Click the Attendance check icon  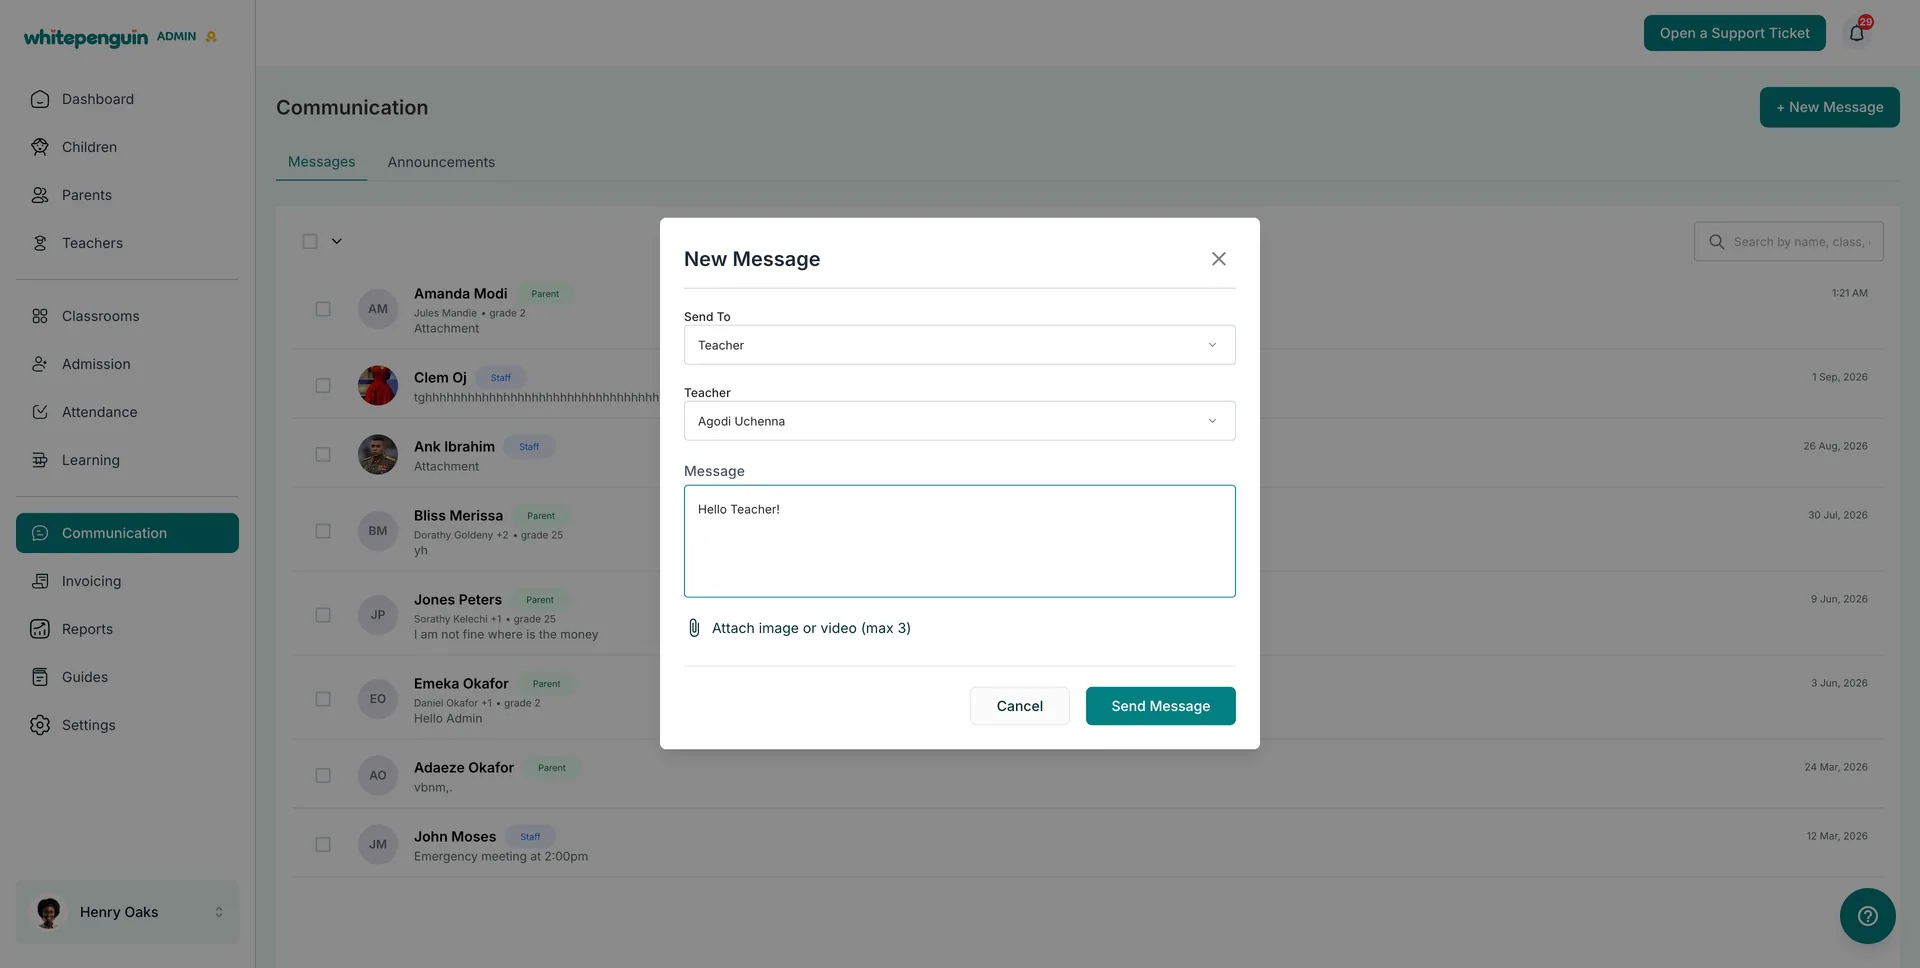click(40, 412)
